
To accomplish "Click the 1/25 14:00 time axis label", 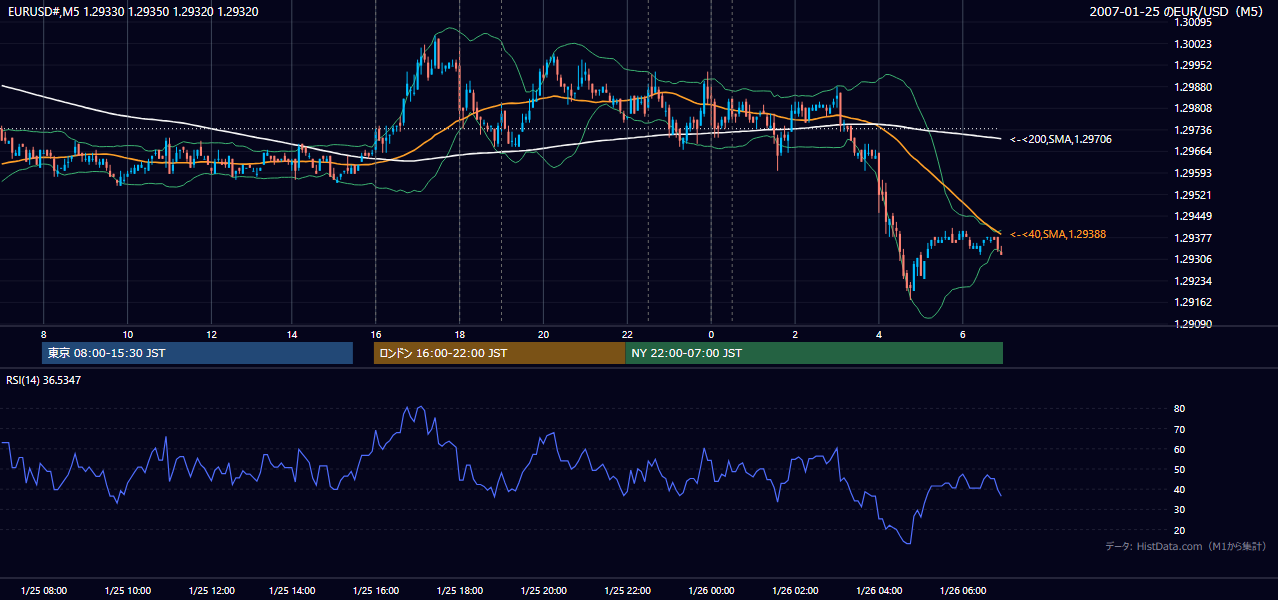I will pos(294,590).
